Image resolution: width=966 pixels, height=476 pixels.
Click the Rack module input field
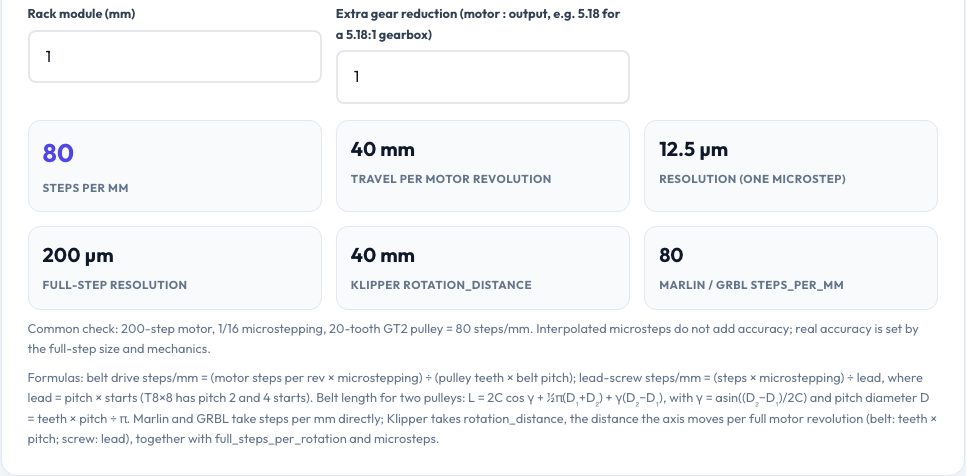[175, 57]
